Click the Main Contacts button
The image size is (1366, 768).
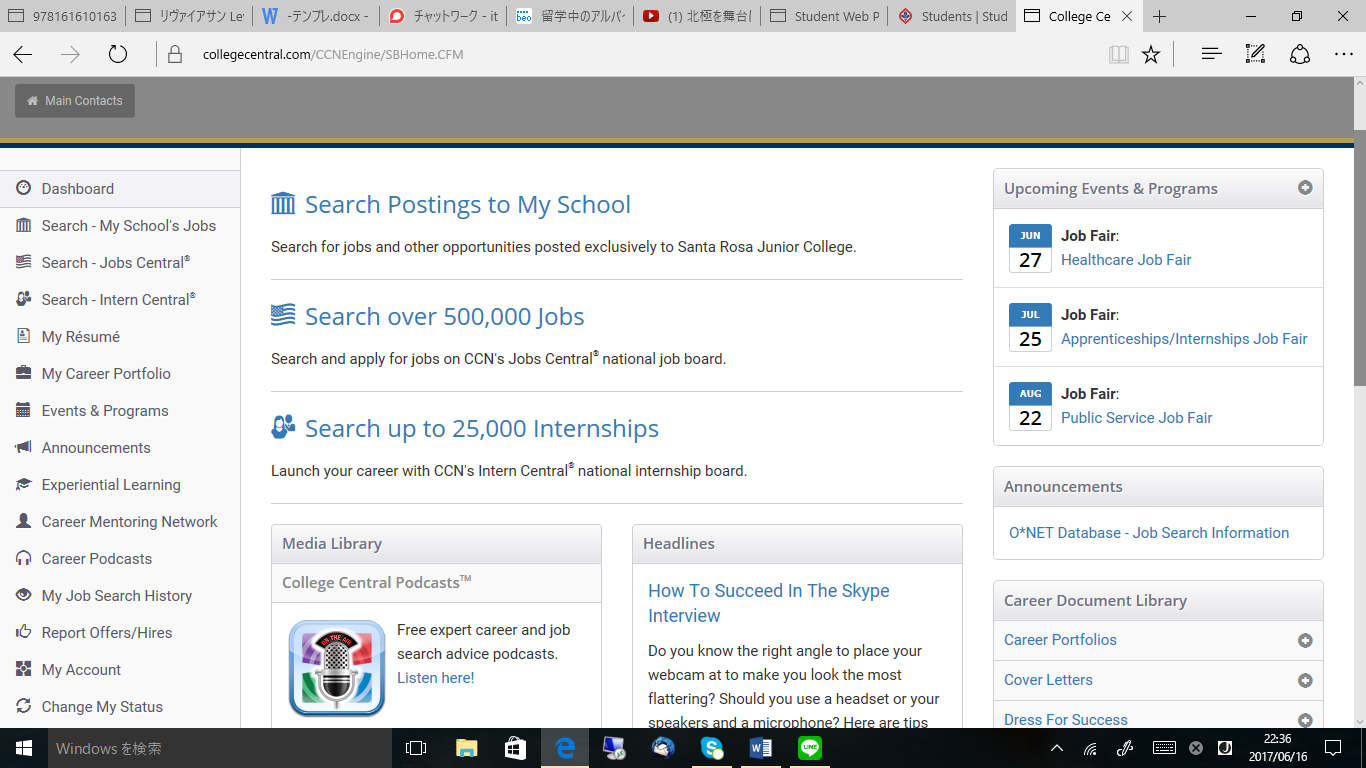pos(75,101)
